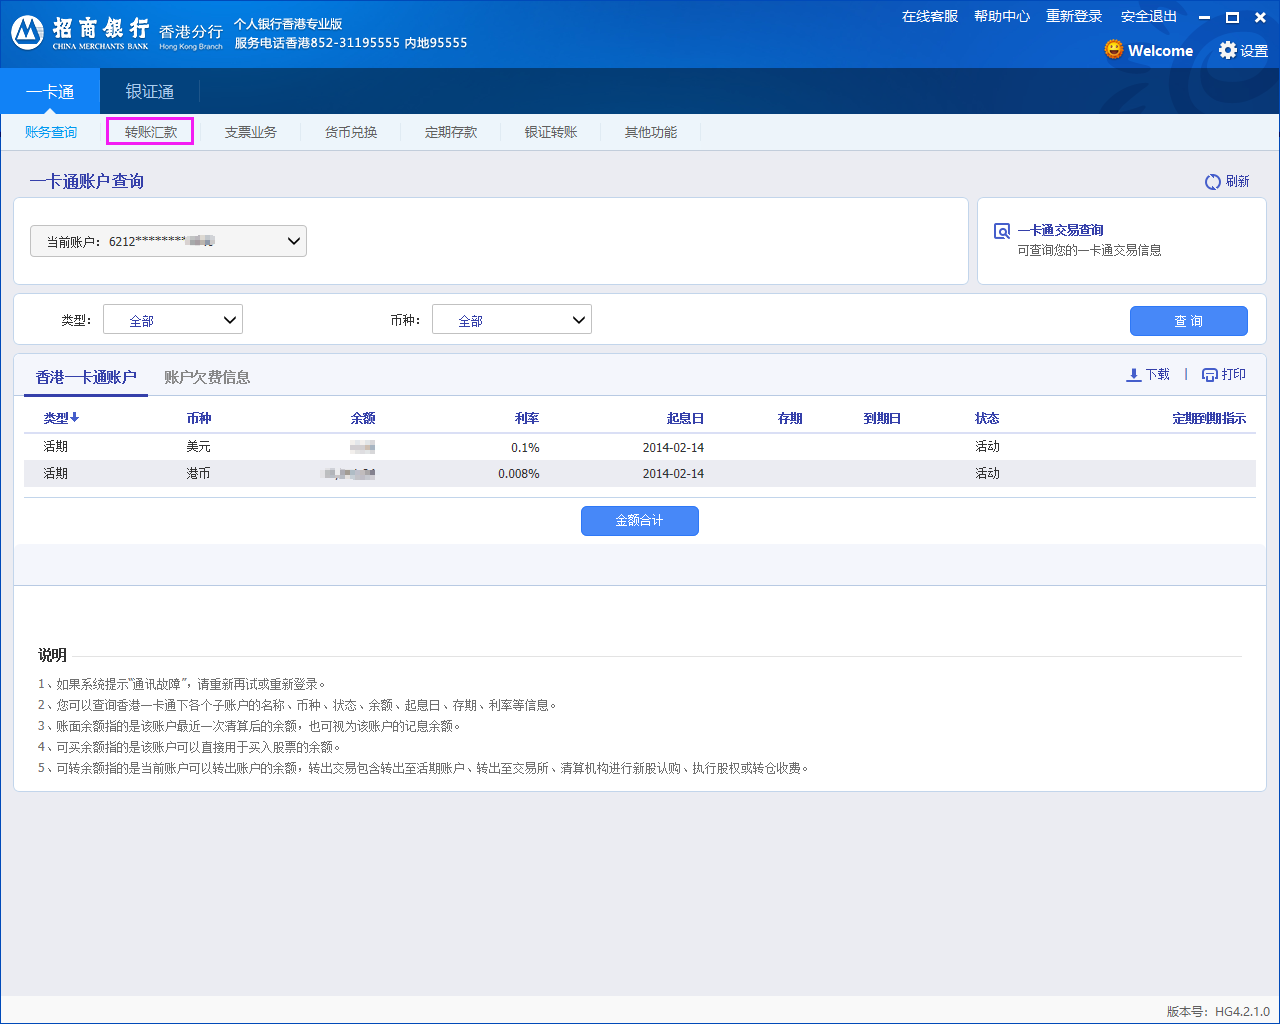1280x1024 pixels.
Task: Click the download arrow icon
Action: [1133, 375]
